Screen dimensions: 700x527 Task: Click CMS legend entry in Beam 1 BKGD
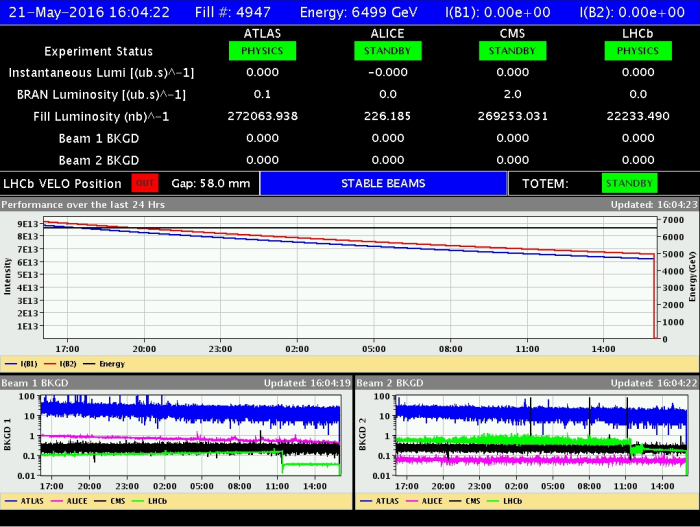tap(110, 501)
